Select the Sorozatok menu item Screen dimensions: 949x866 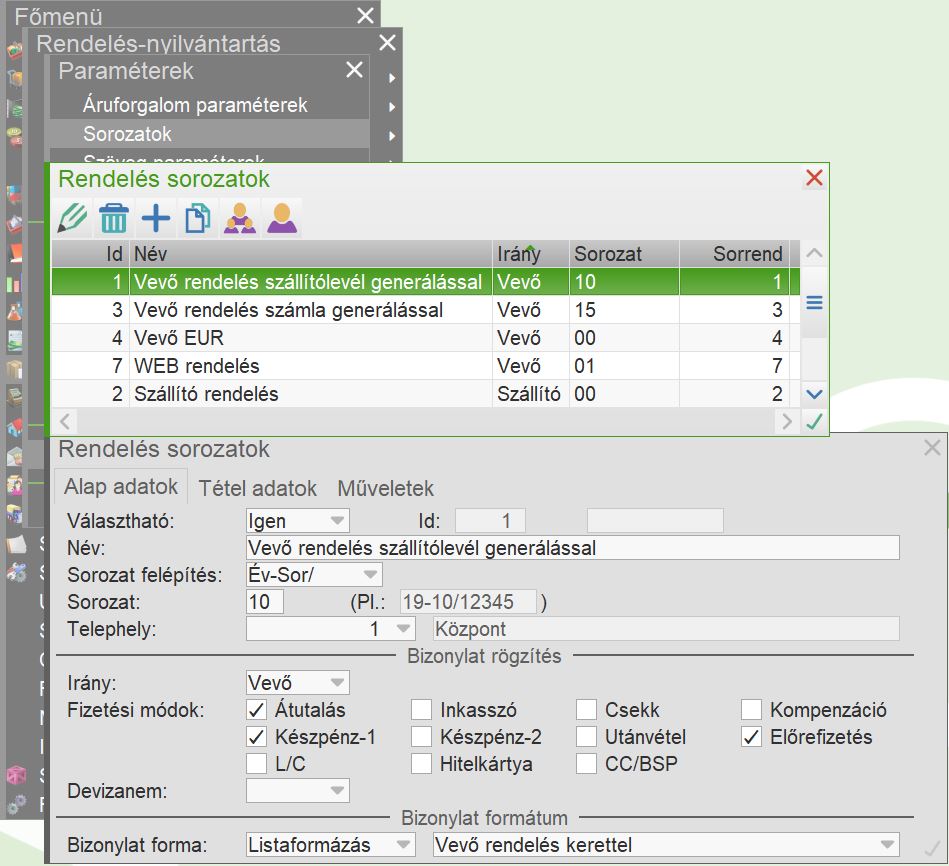pyautogui.click(x=209, y=134)
